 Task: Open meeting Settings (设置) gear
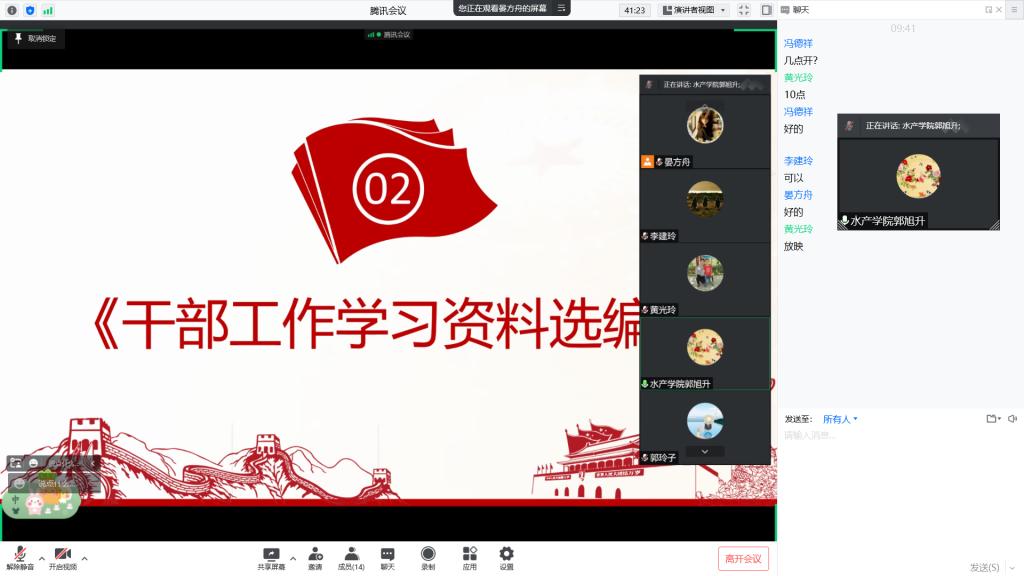tap(506, 557)
